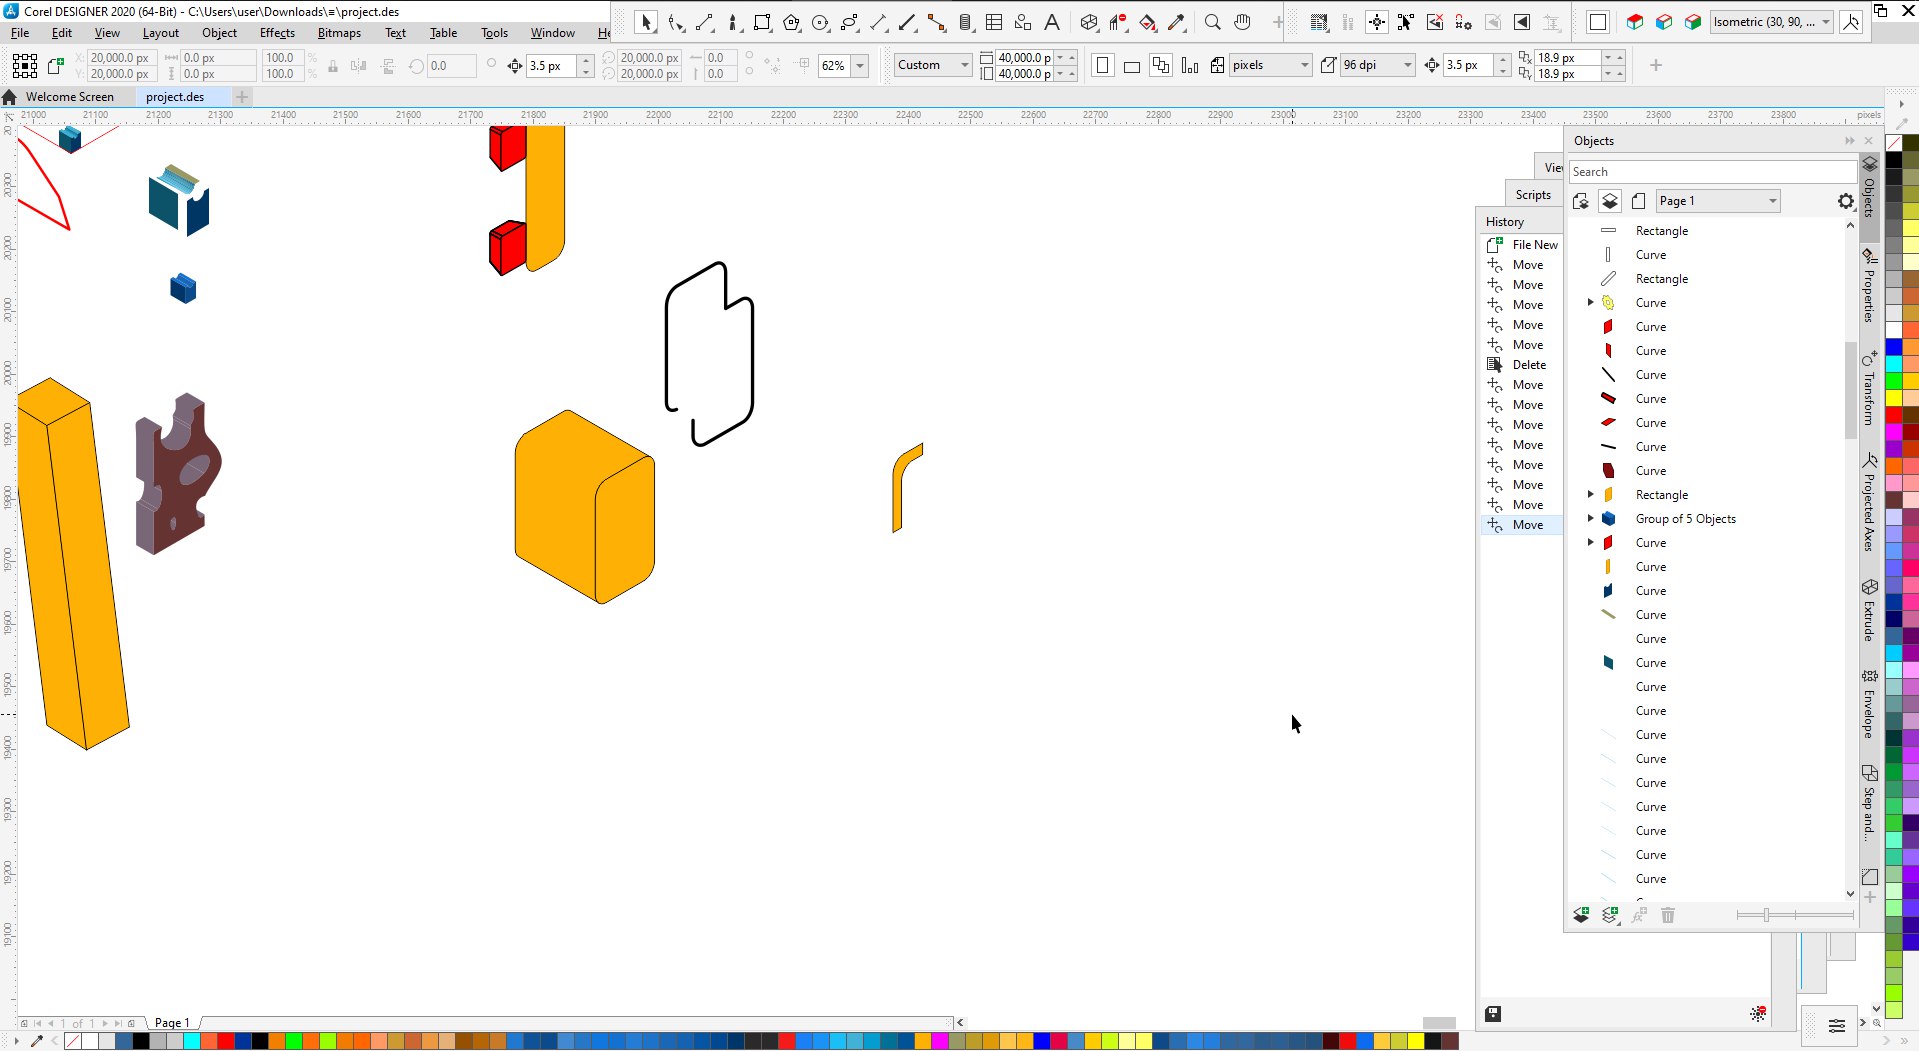Select the Table tool

tap(994, 22)
